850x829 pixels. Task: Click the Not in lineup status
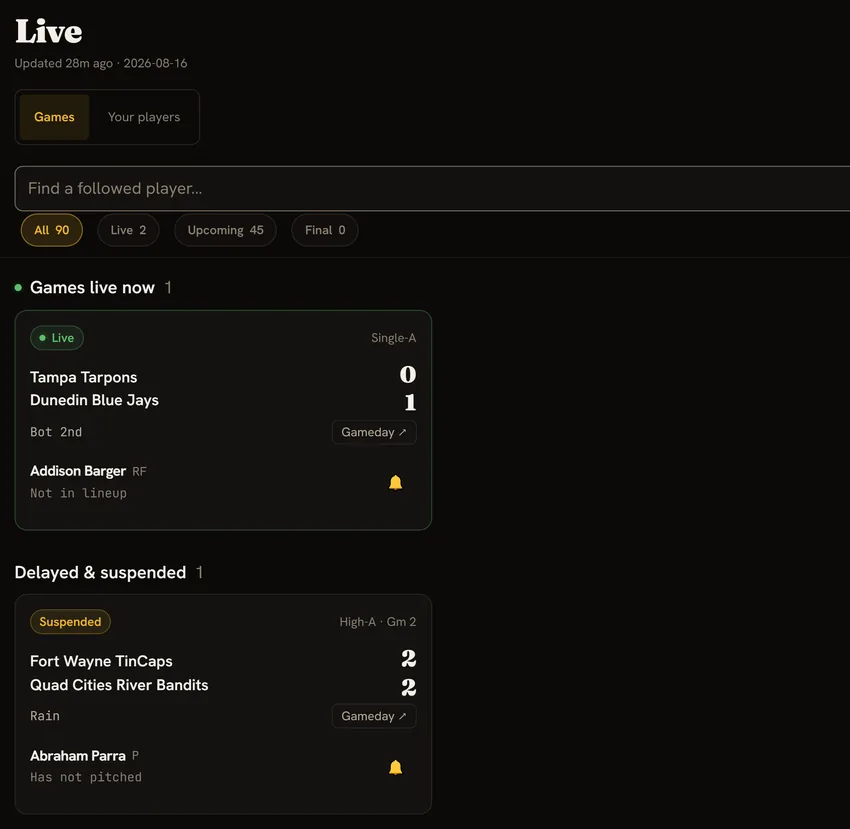coord(79,493)
